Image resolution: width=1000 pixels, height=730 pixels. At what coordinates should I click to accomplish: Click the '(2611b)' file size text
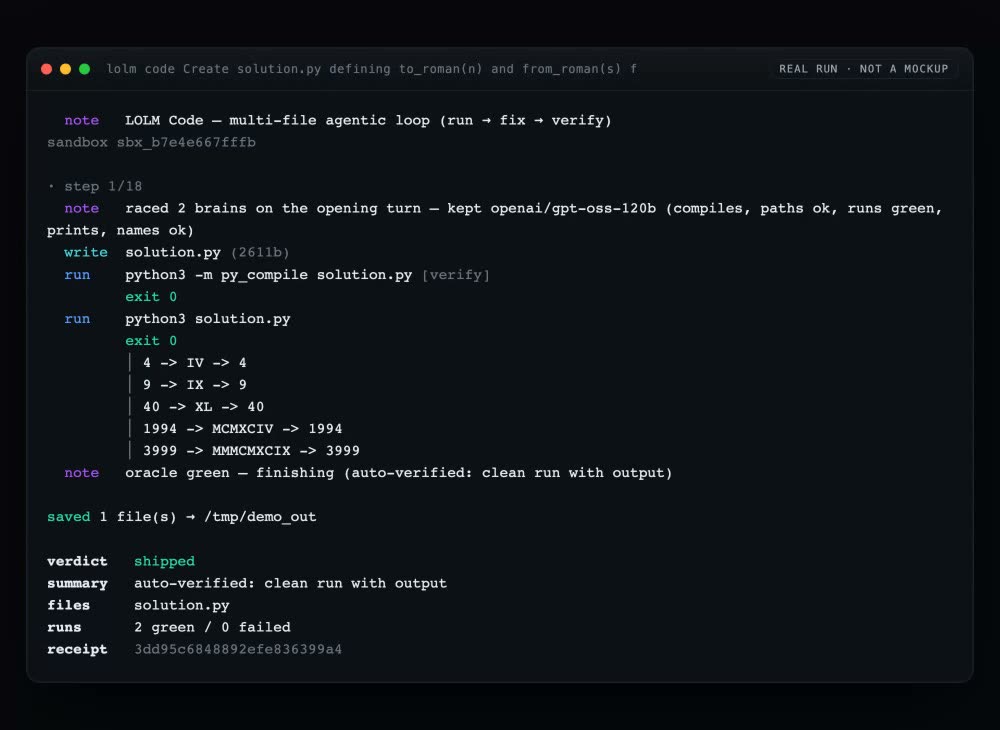(260, 252)
